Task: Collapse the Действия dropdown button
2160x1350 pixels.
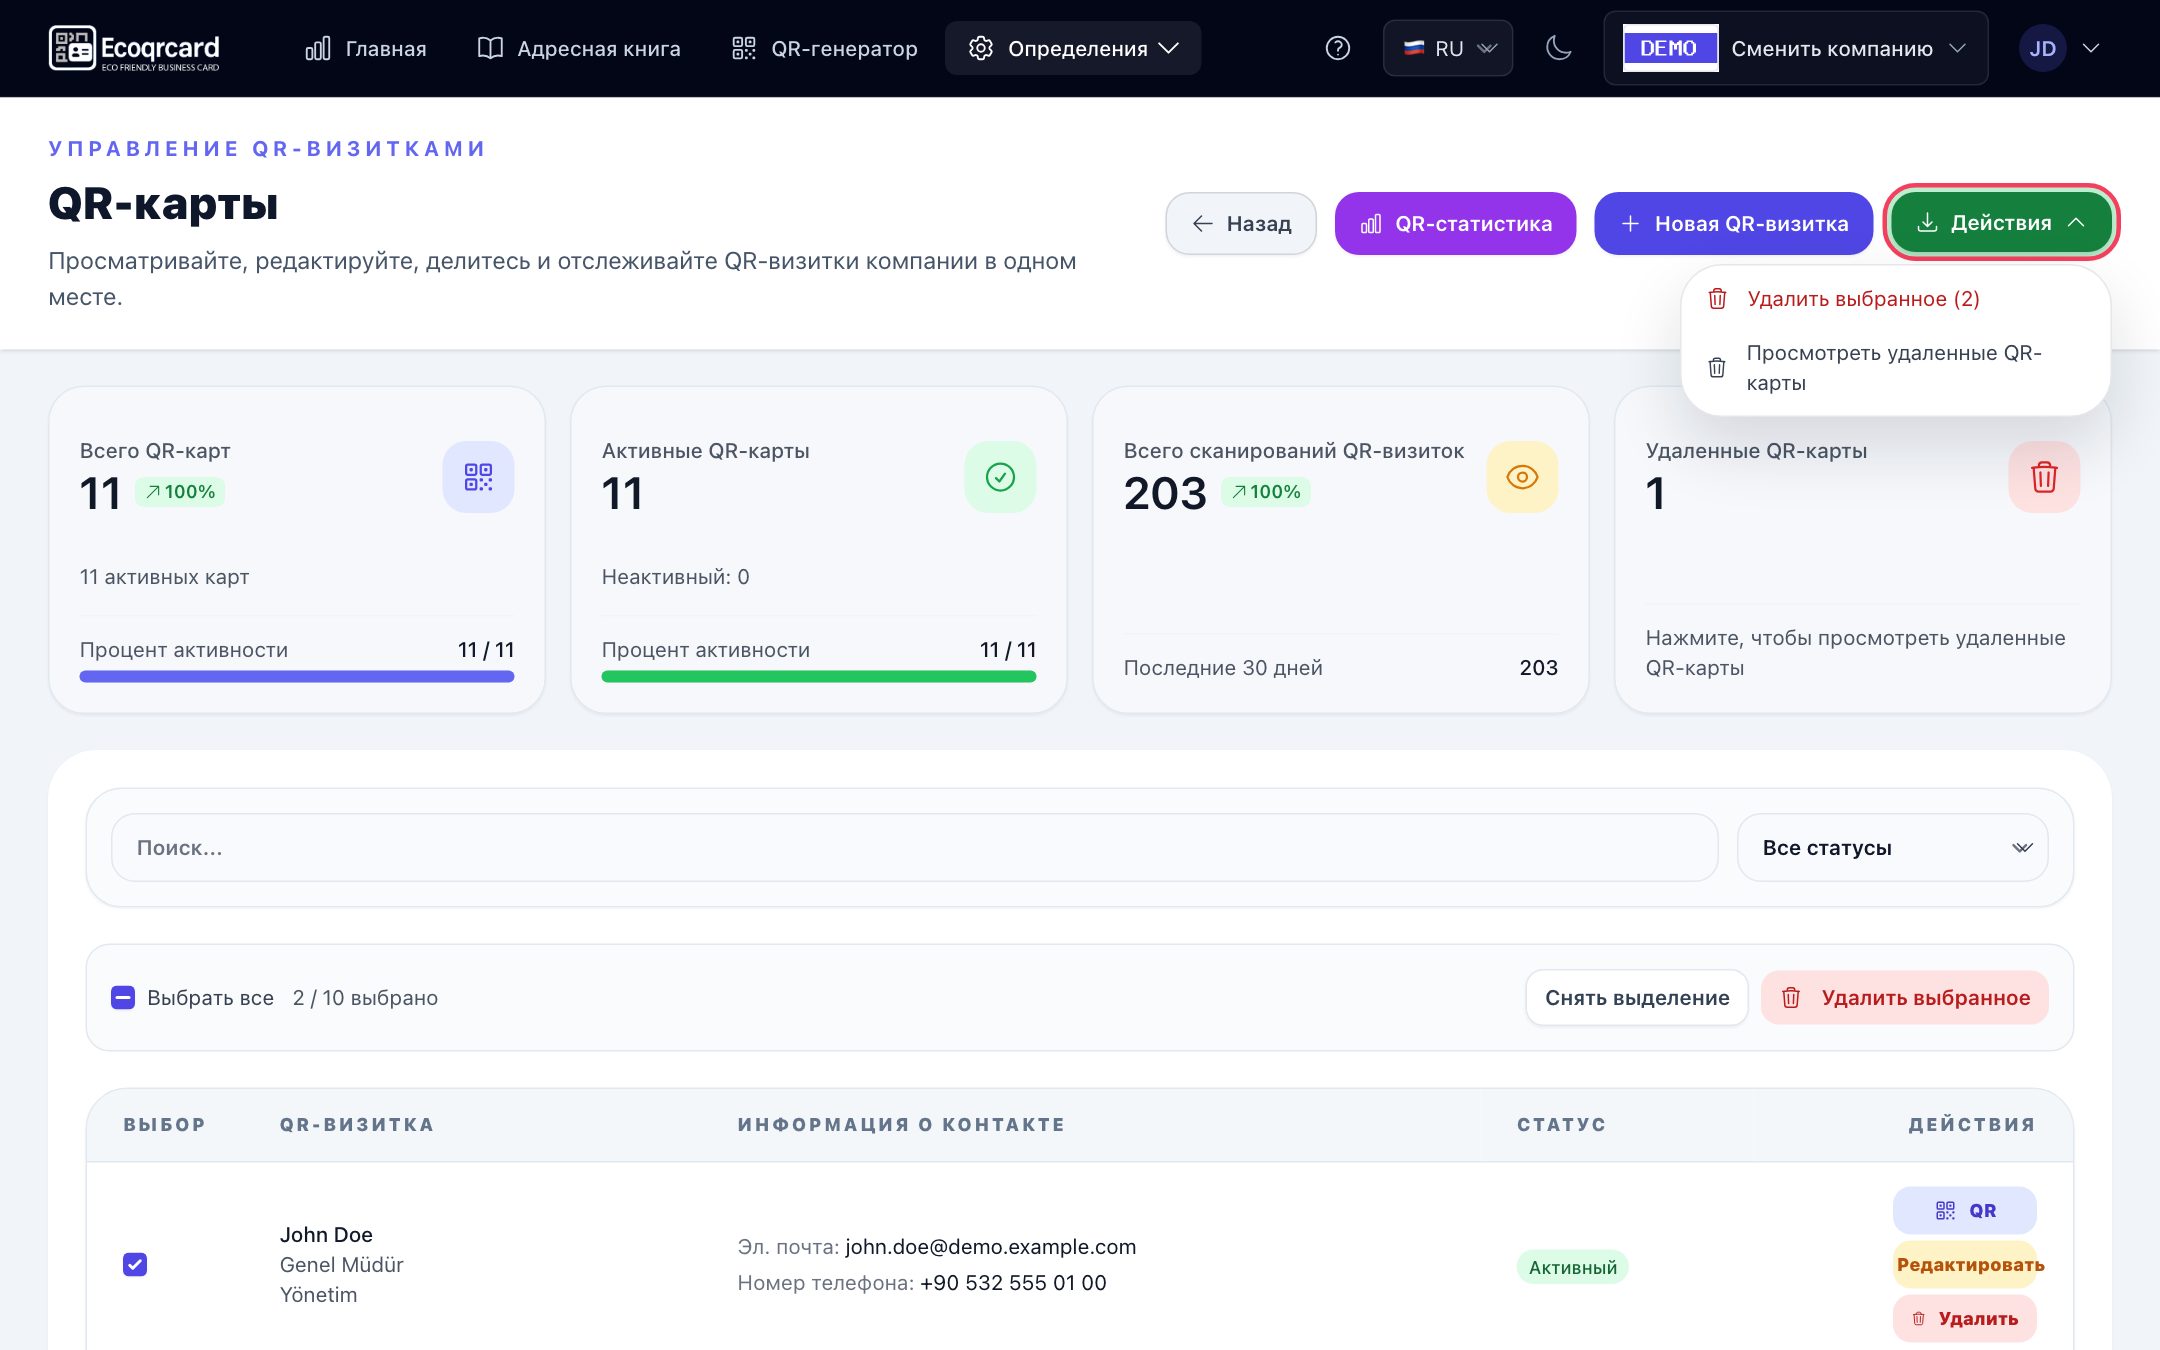Action: point(2001,223)
